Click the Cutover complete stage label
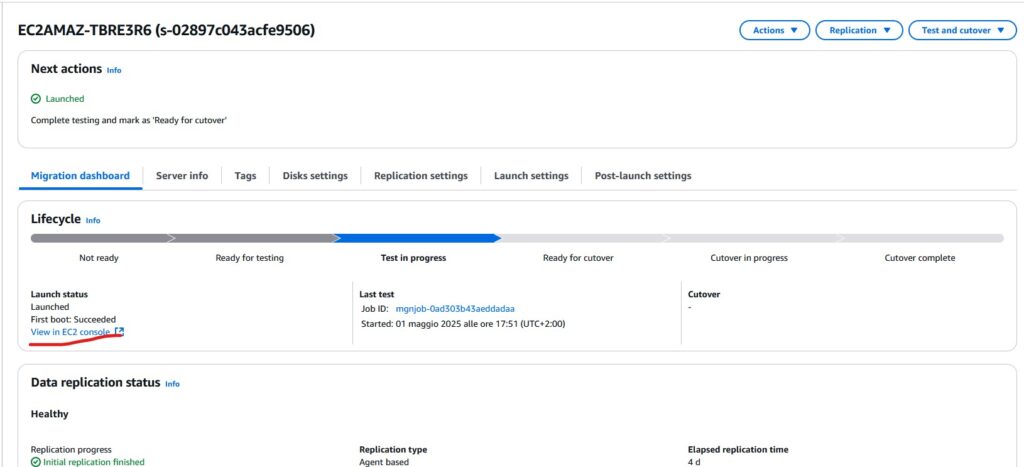 tap(920, 258)
